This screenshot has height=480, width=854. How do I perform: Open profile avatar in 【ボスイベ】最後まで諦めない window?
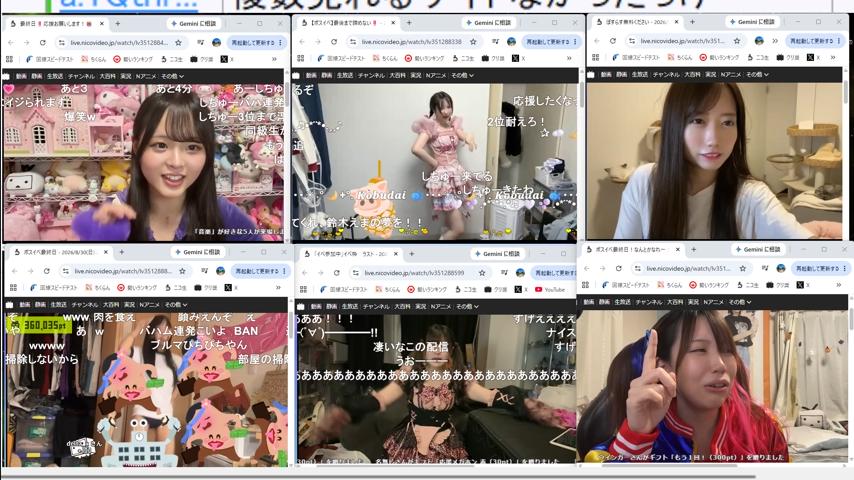coord(511,41)
